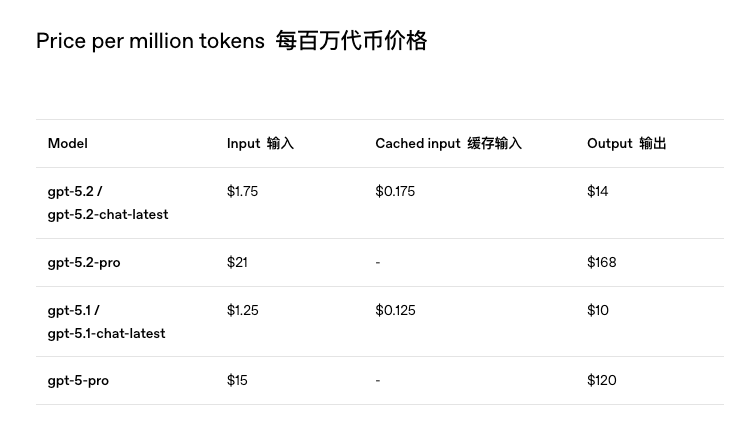Click the $120 output price
The image size is (748, 425).
(602, 380)
